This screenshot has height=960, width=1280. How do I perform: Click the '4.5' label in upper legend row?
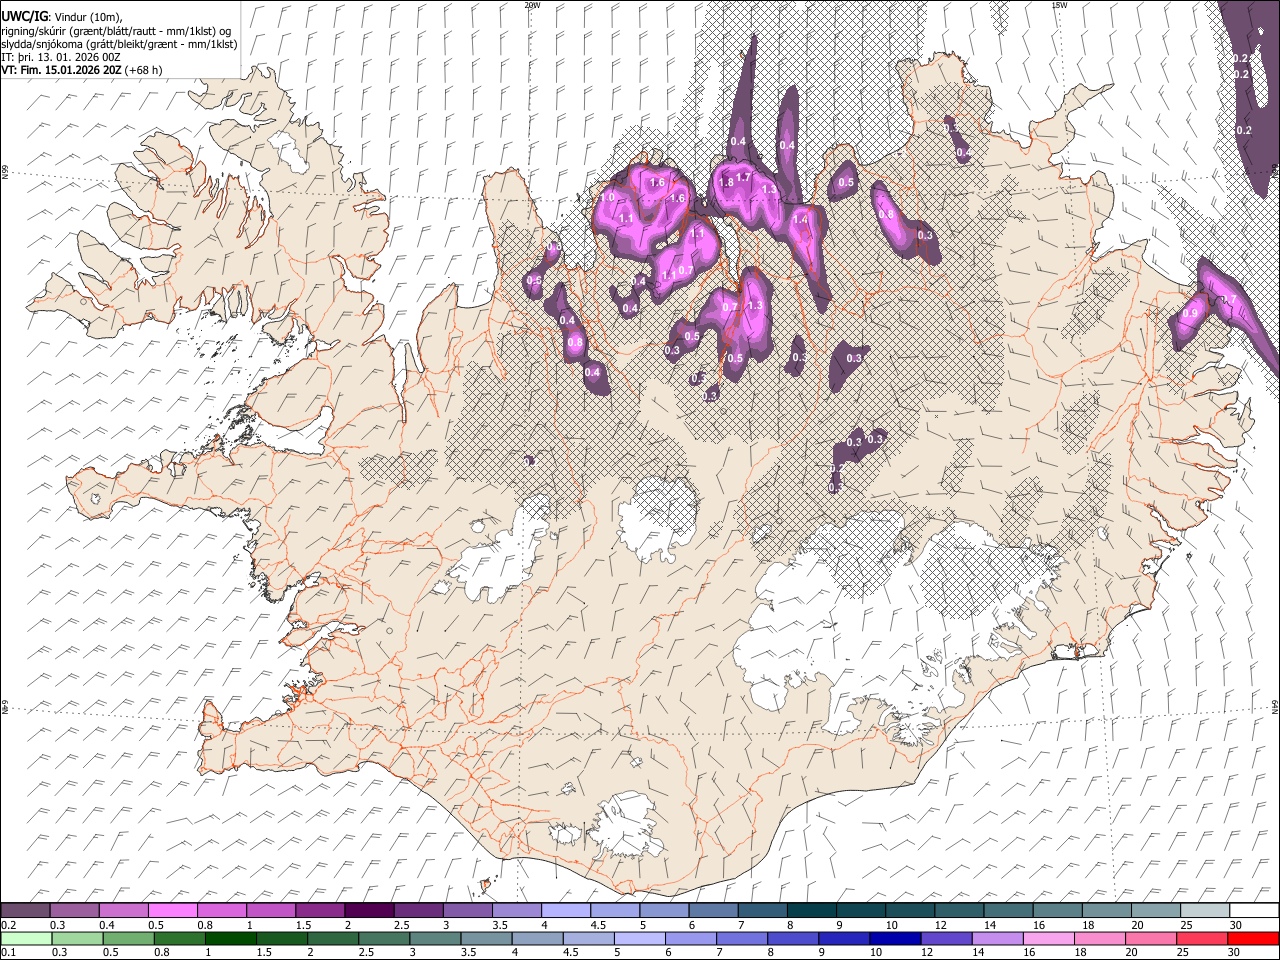point(599,925)
